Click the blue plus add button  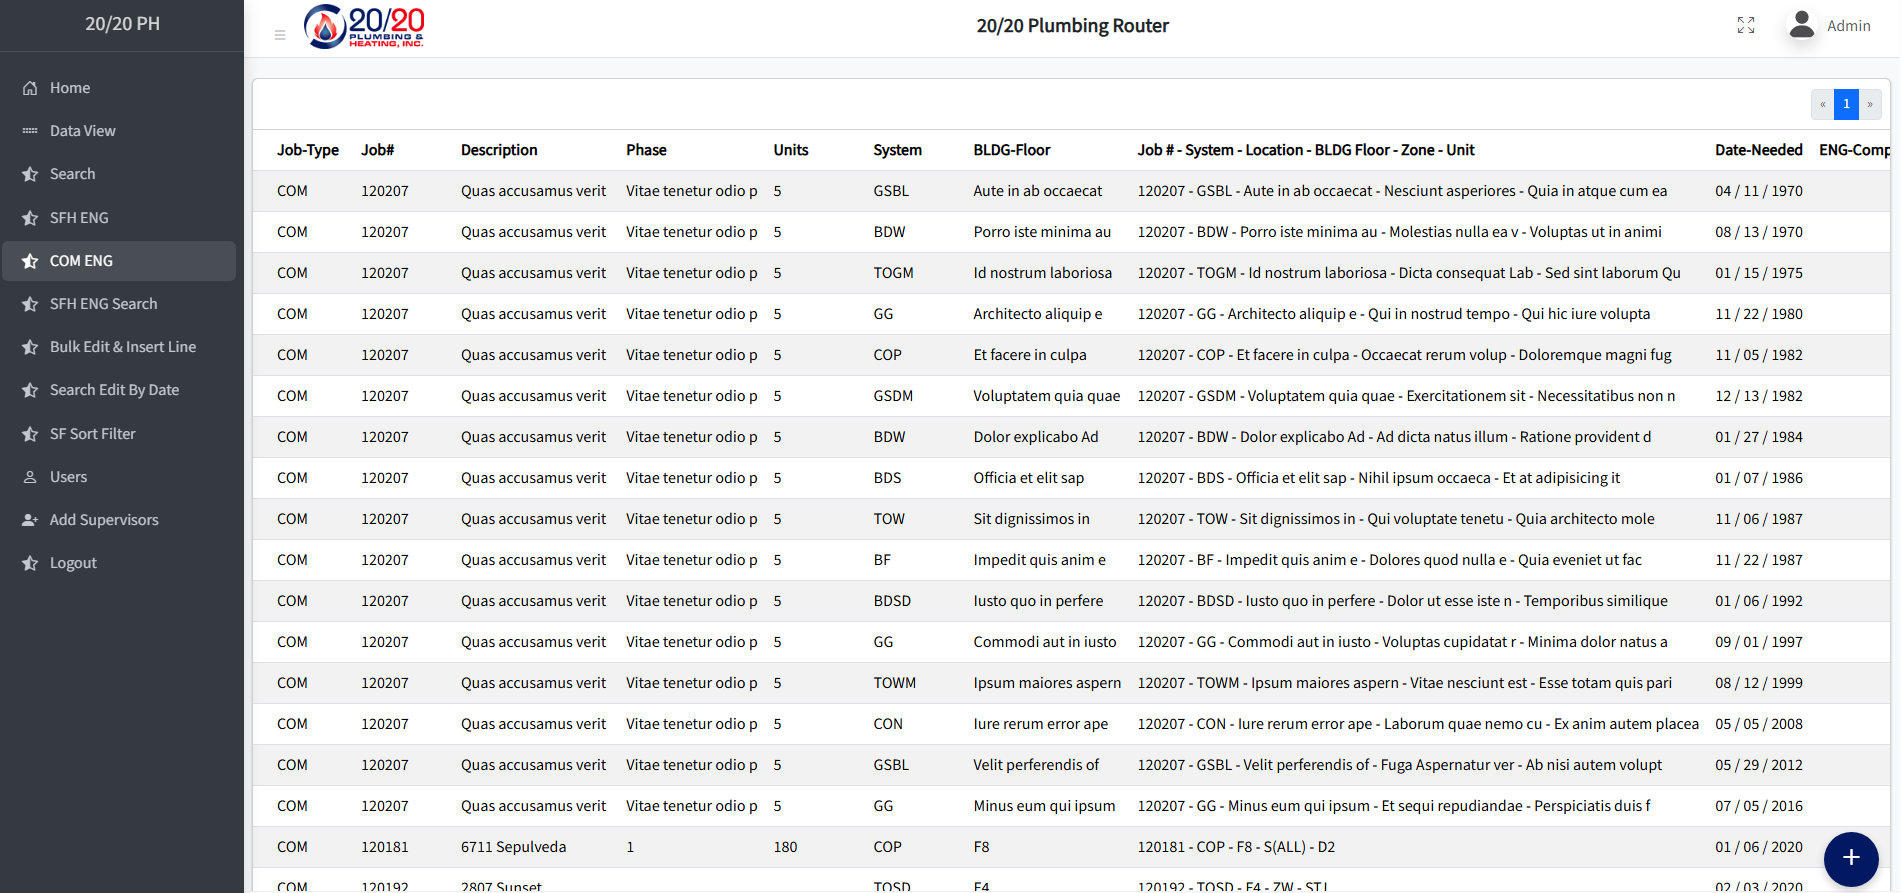point(1850,858)
